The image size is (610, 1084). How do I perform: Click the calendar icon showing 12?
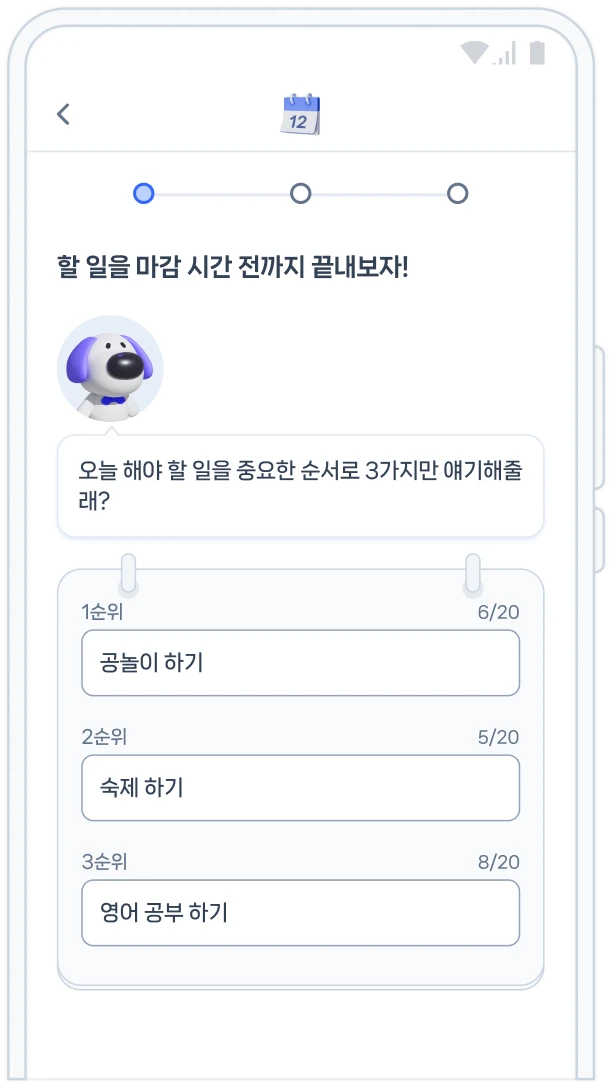[x=301, y=114]
